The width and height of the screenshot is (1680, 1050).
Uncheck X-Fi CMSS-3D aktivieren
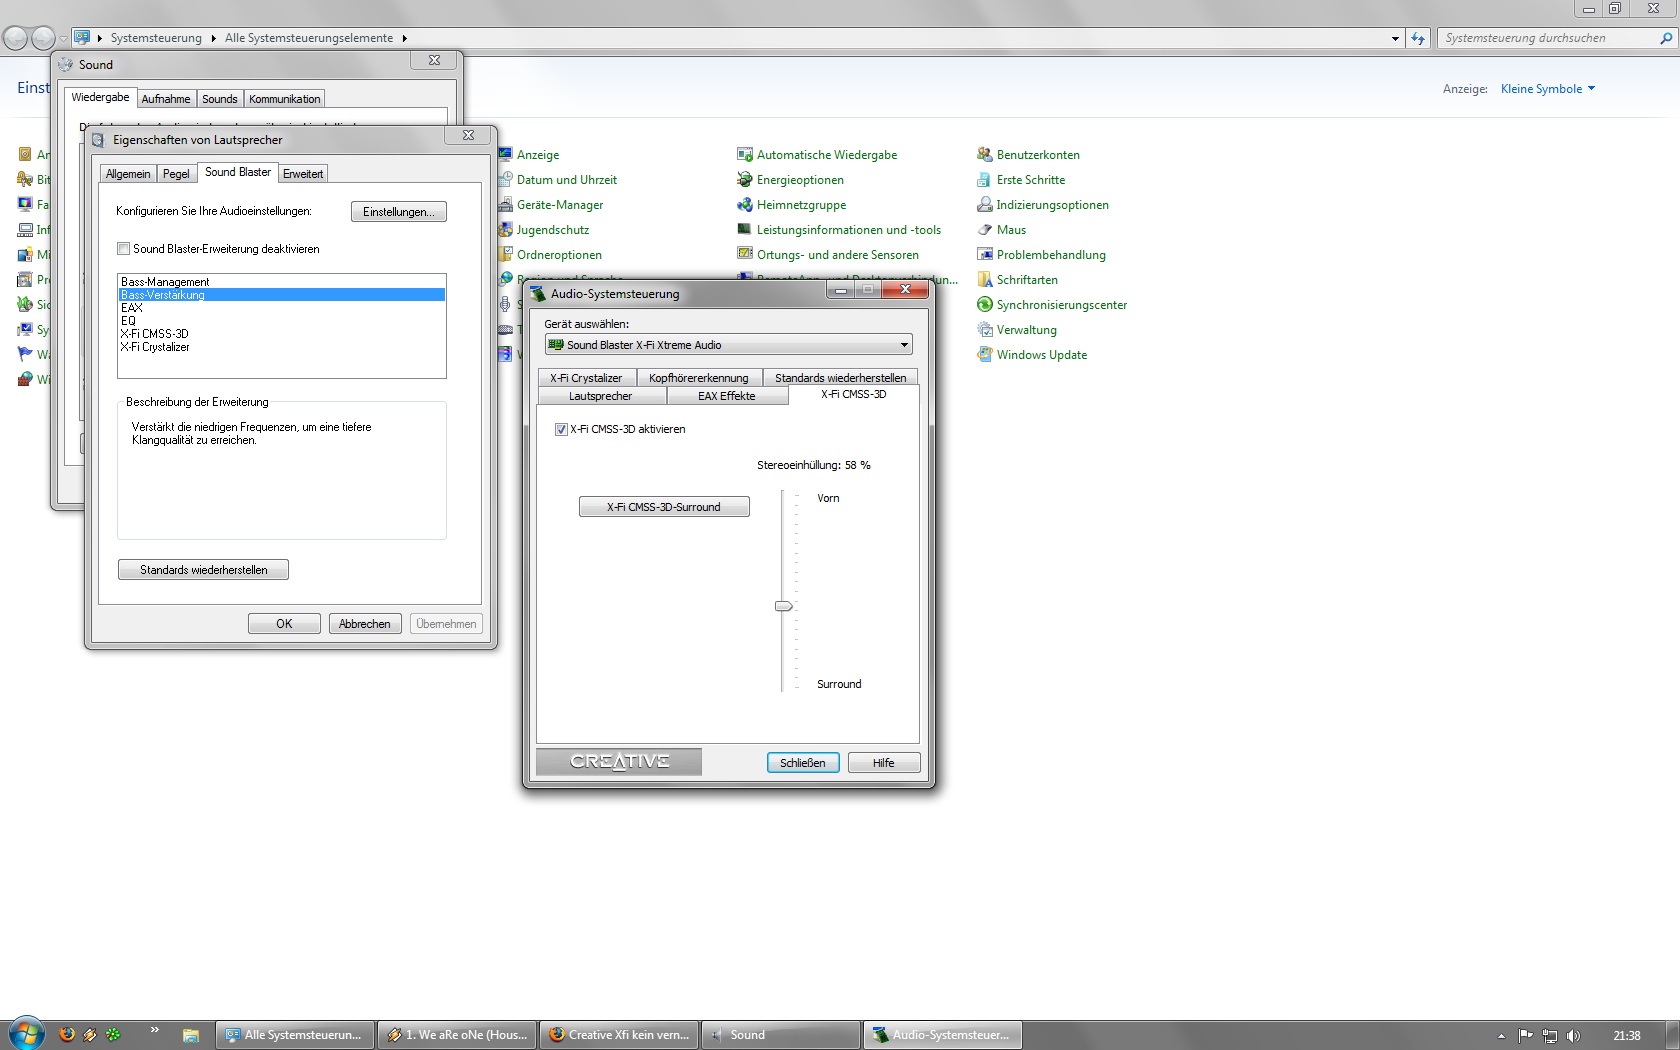point(561,429)
